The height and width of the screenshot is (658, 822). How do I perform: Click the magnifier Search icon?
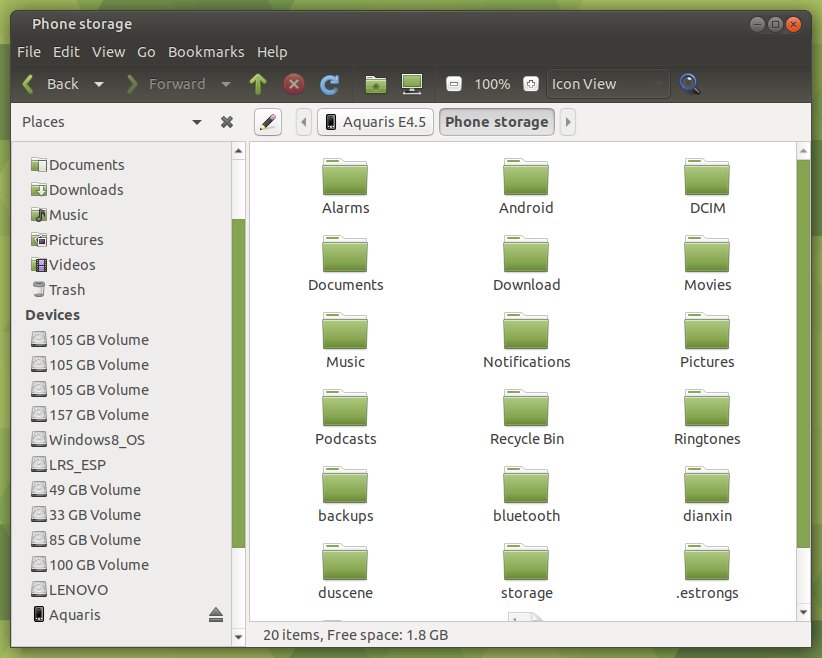(x=689, y=84)
